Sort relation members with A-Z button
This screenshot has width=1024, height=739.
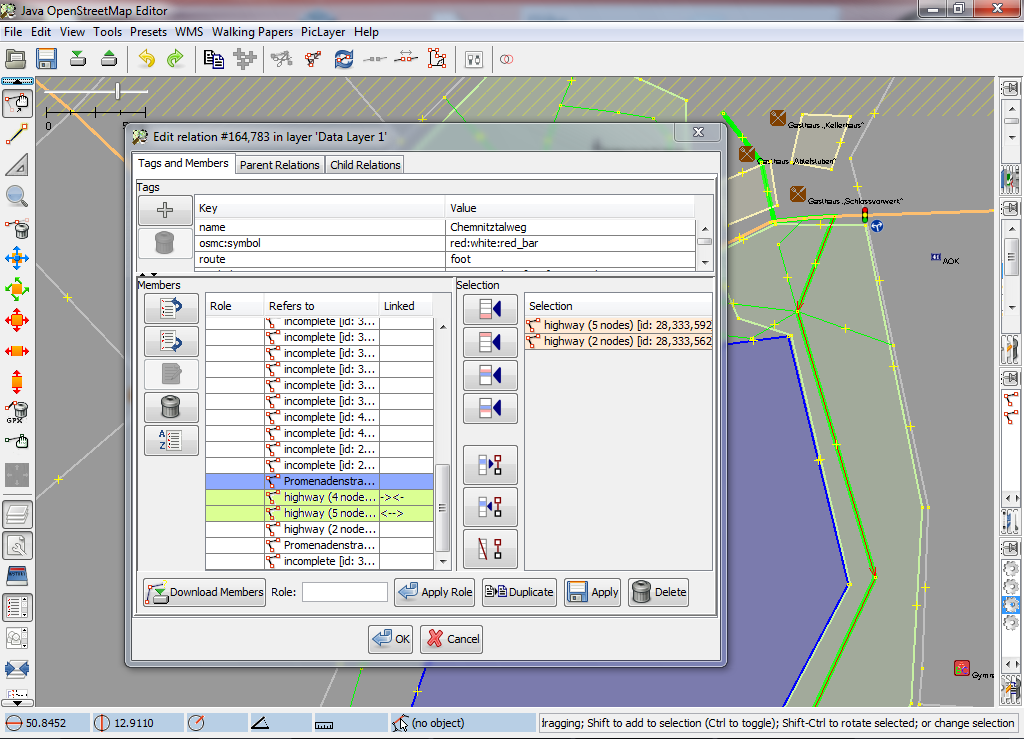[x=171, y=441]
